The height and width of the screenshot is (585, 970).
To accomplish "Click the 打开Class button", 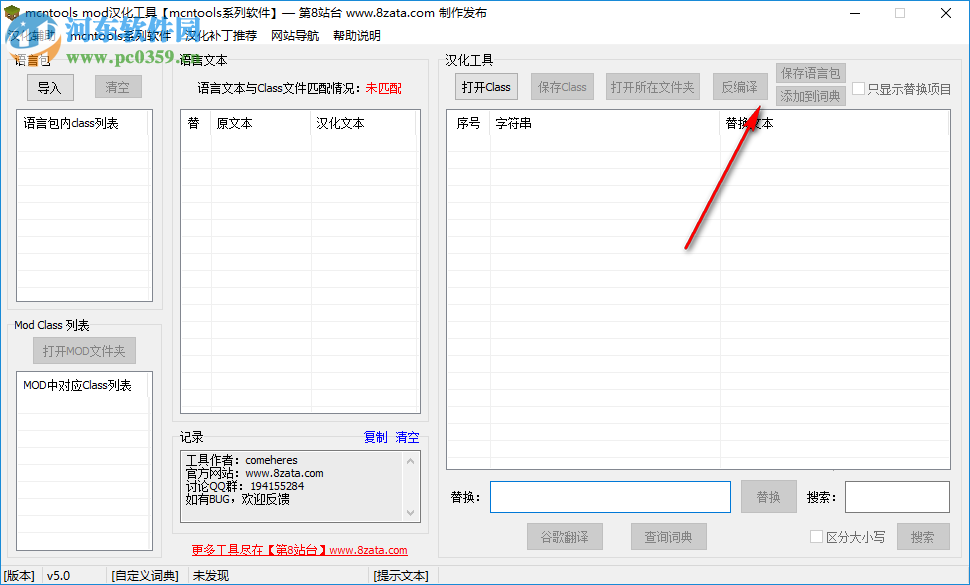I will pos(486,86).
